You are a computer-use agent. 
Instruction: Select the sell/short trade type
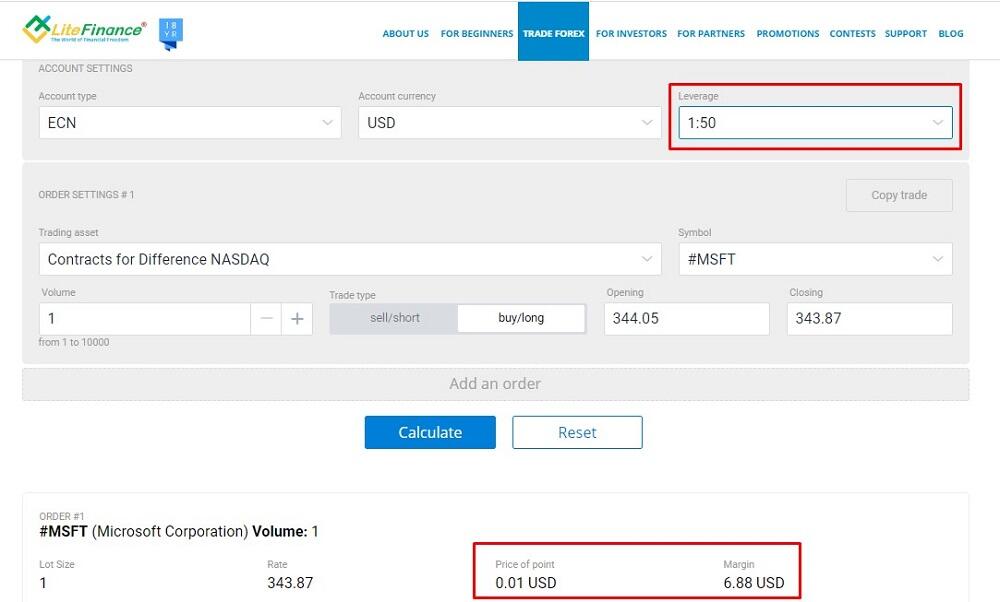click(x=394, y=318)
